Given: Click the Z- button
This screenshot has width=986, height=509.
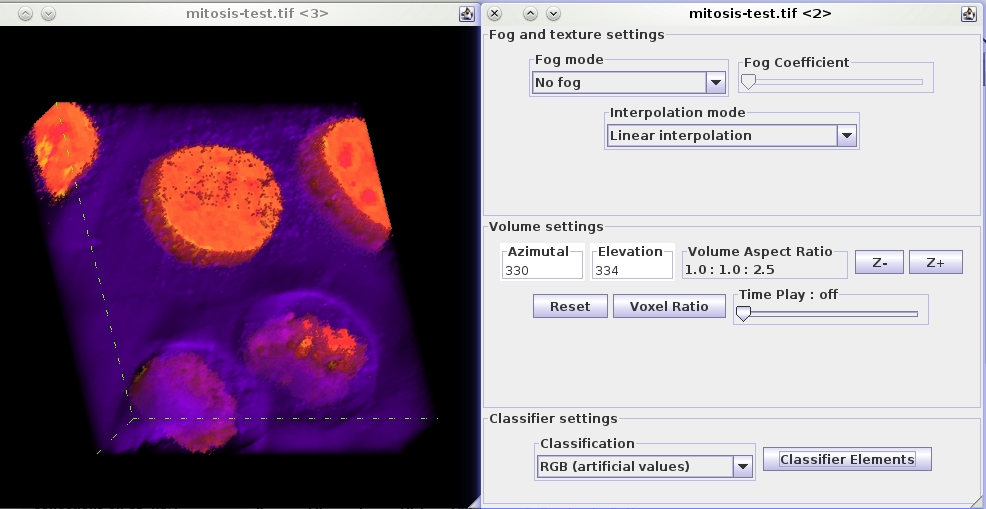Looking at the screenshot, I should [879, 262].
